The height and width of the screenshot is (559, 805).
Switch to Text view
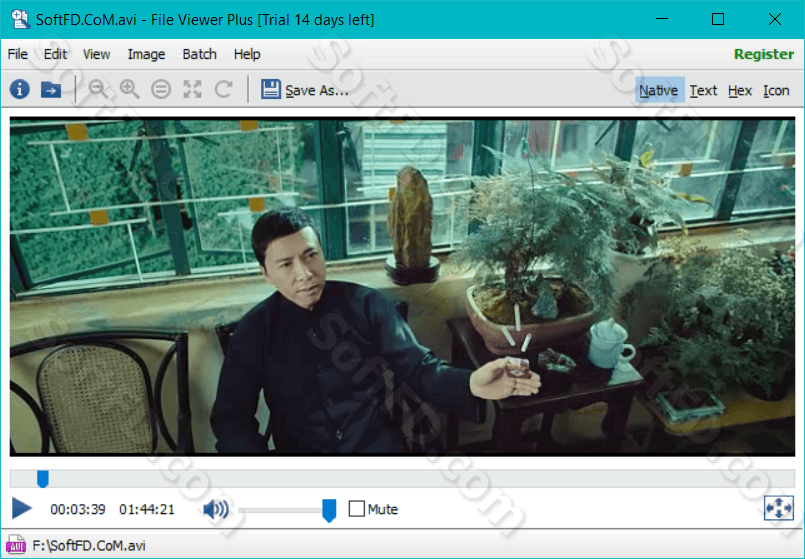click(x=703, y=90)
